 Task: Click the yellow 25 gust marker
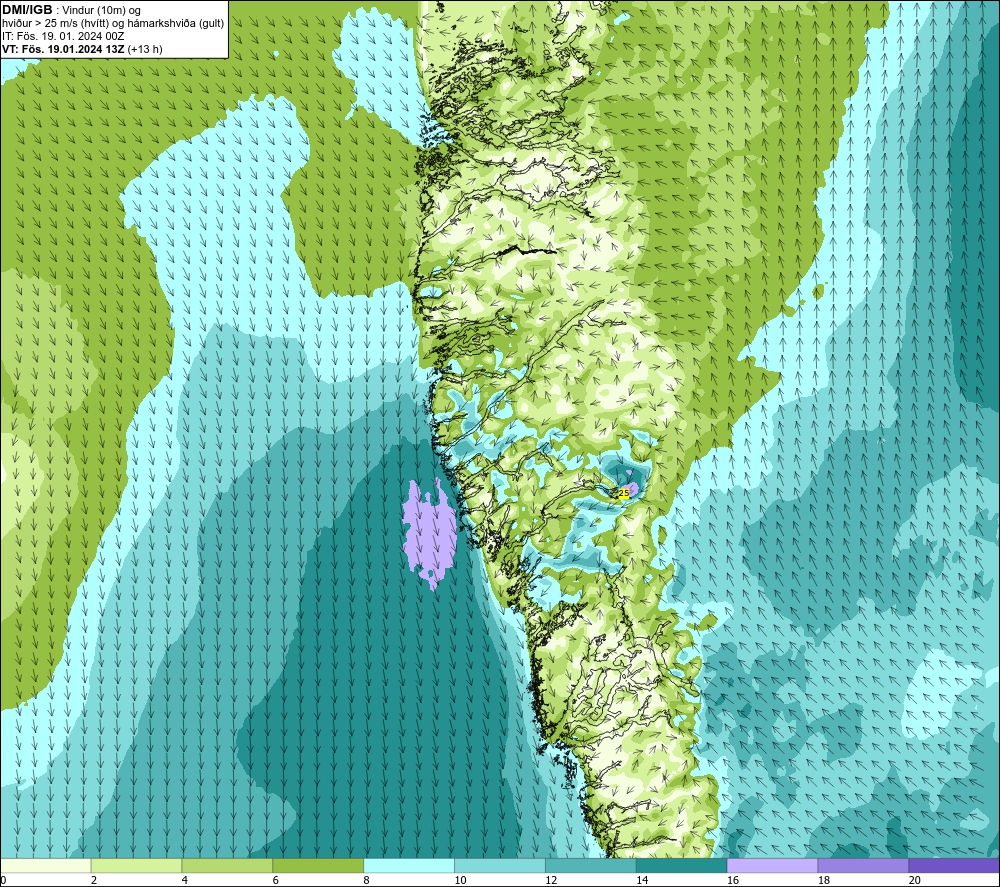624,493
